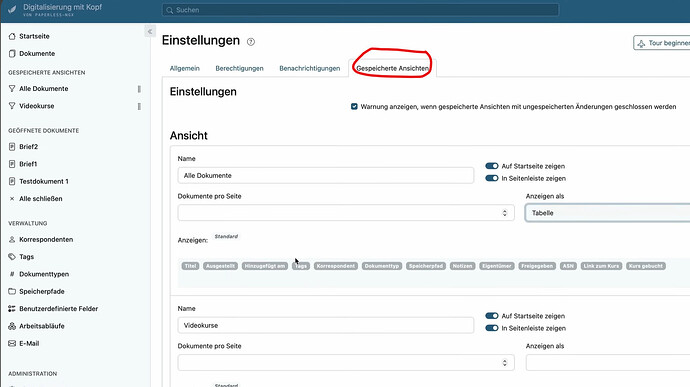Click stepper on Videokurse pages field

[505, 363]
